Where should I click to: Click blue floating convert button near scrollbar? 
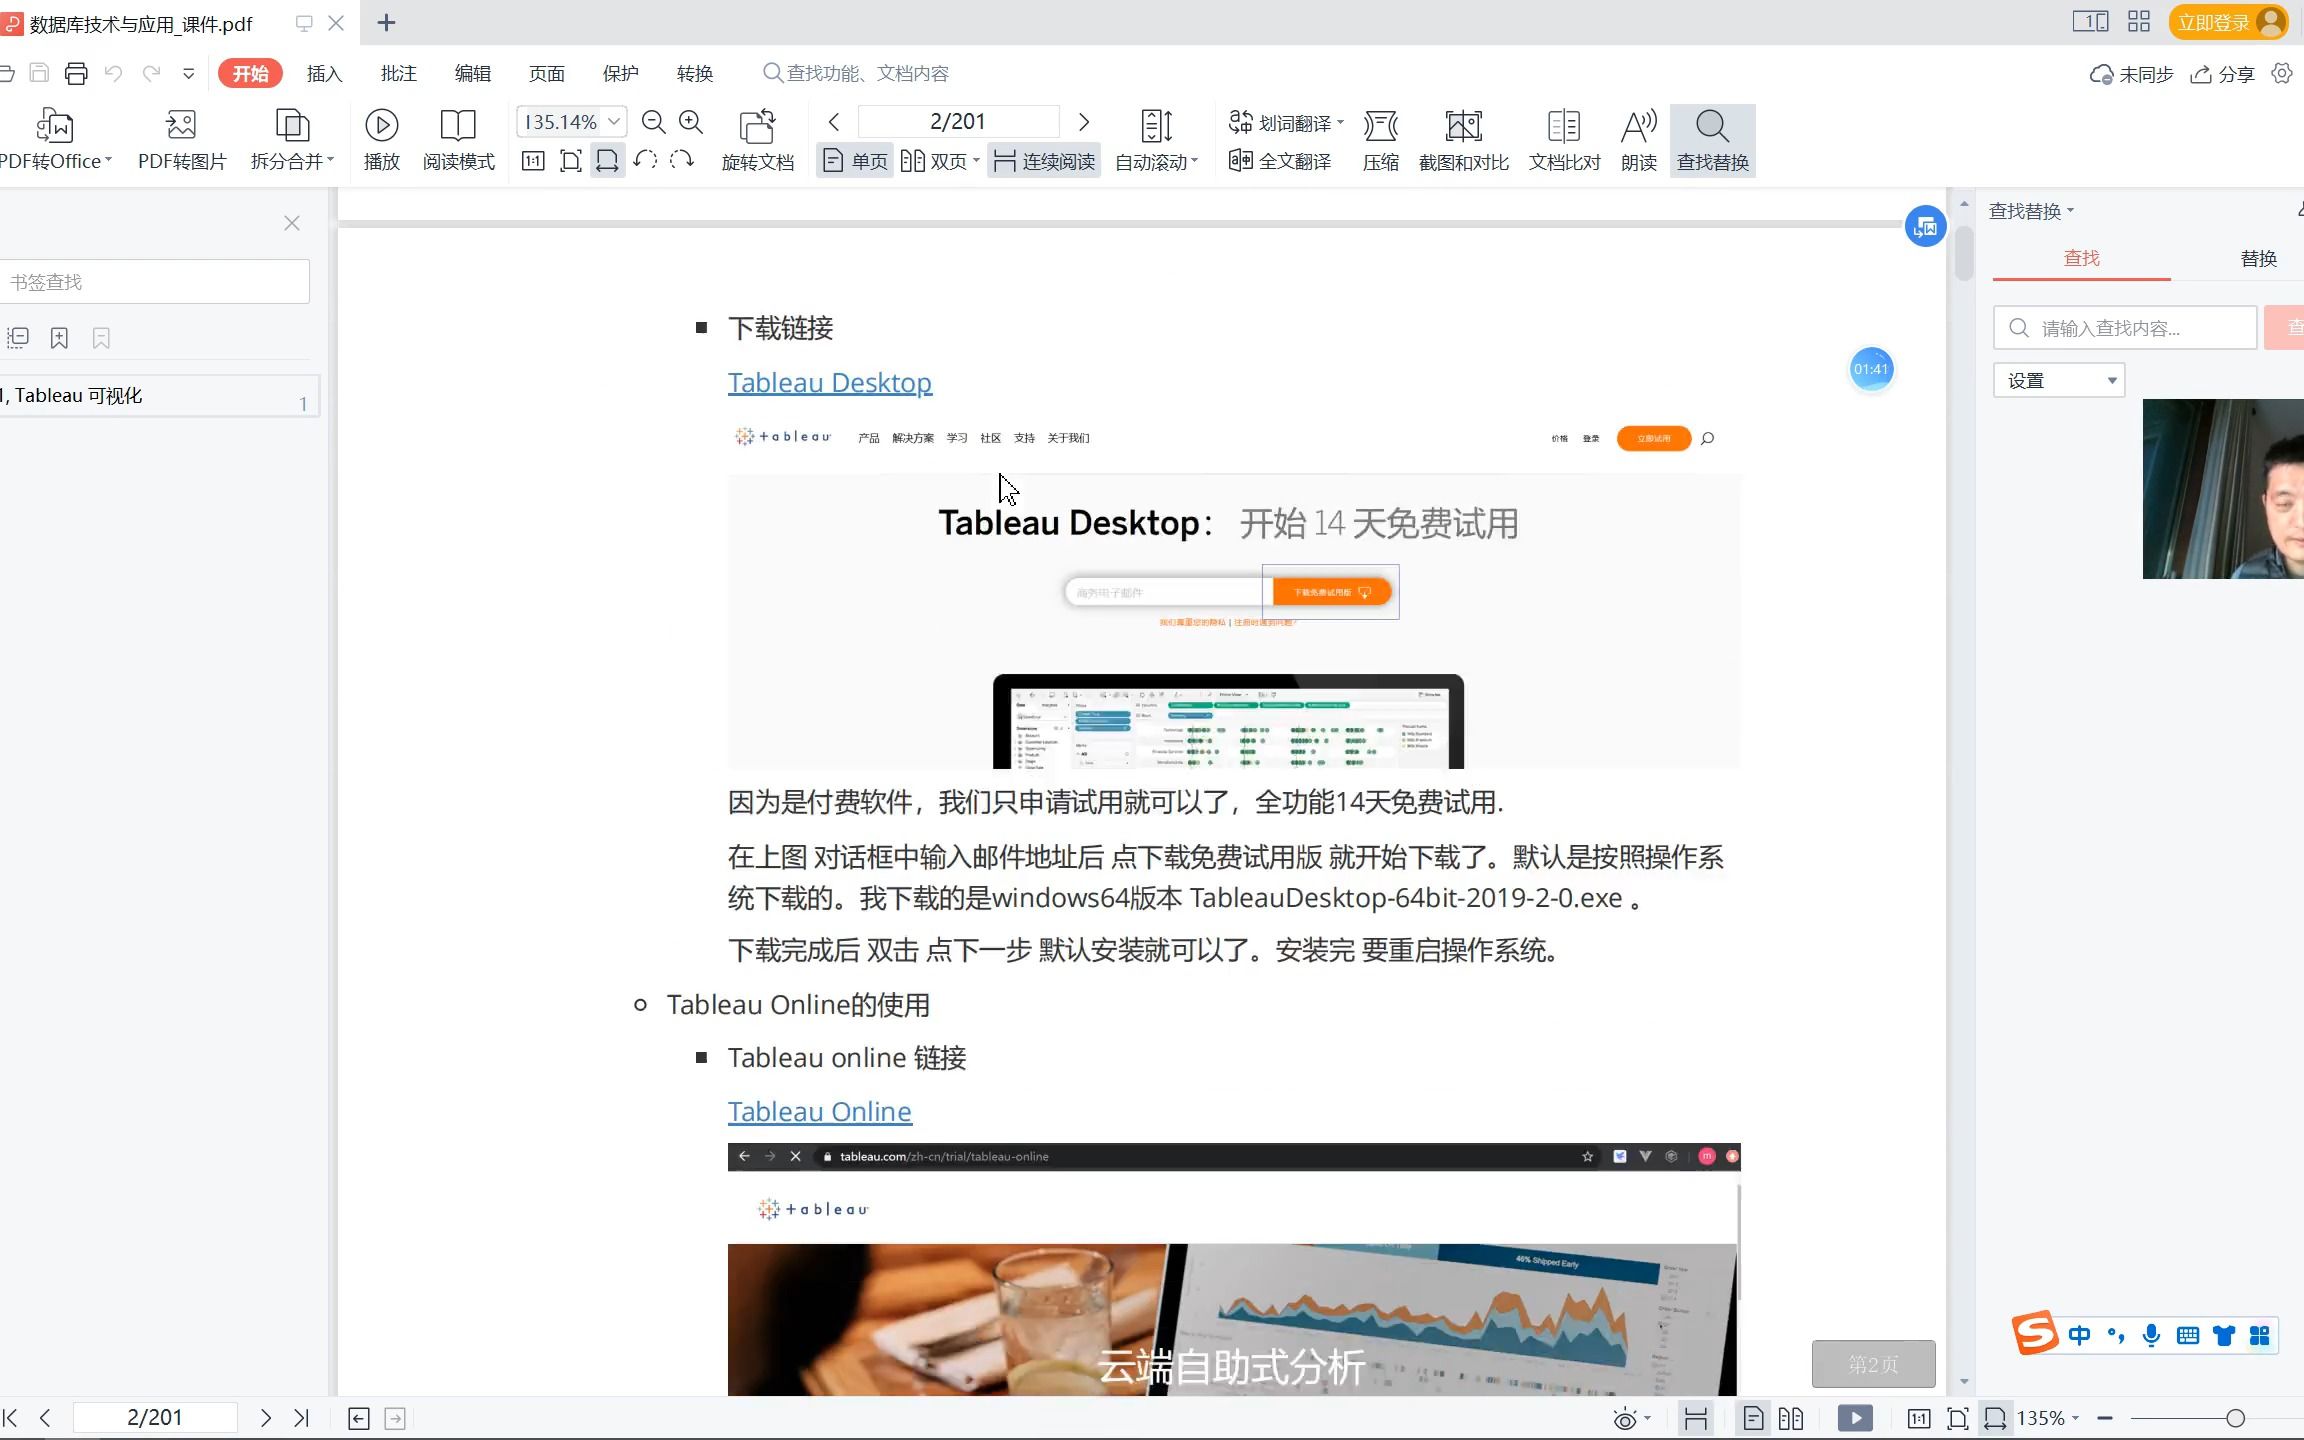1924,227
